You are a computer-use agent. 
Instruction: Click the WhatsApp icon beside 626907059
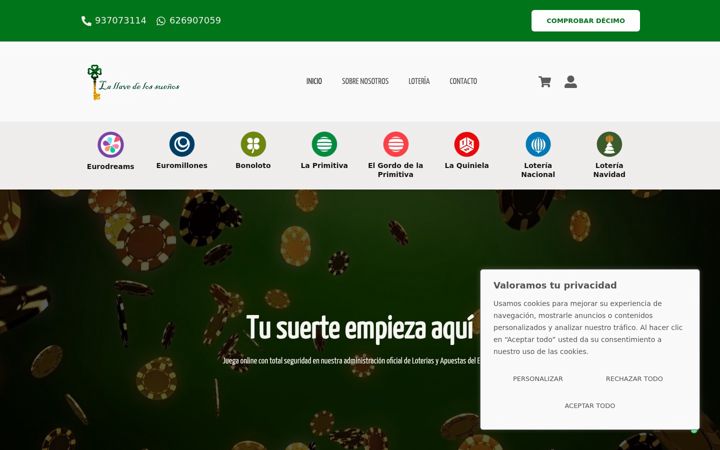(x=161, y=21)
